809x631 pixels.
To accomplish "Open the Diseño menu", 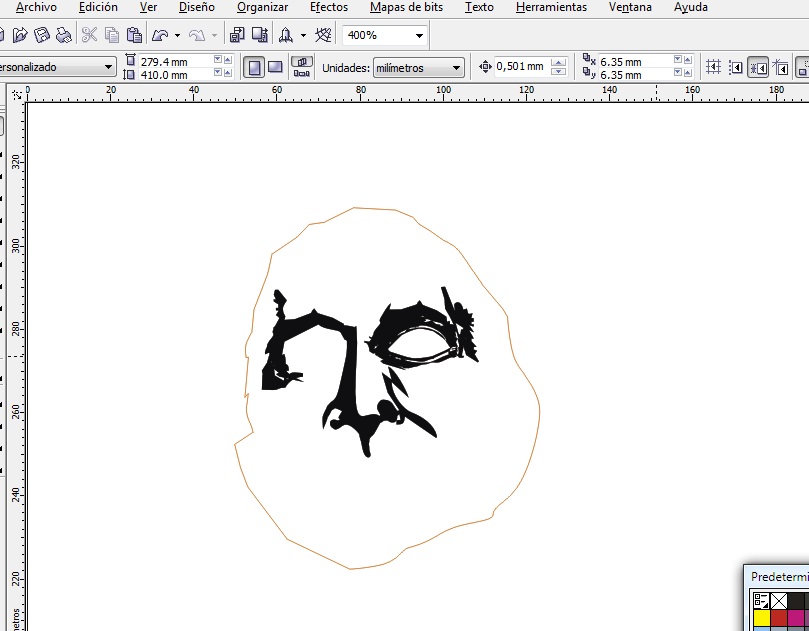I will (197, 7).
